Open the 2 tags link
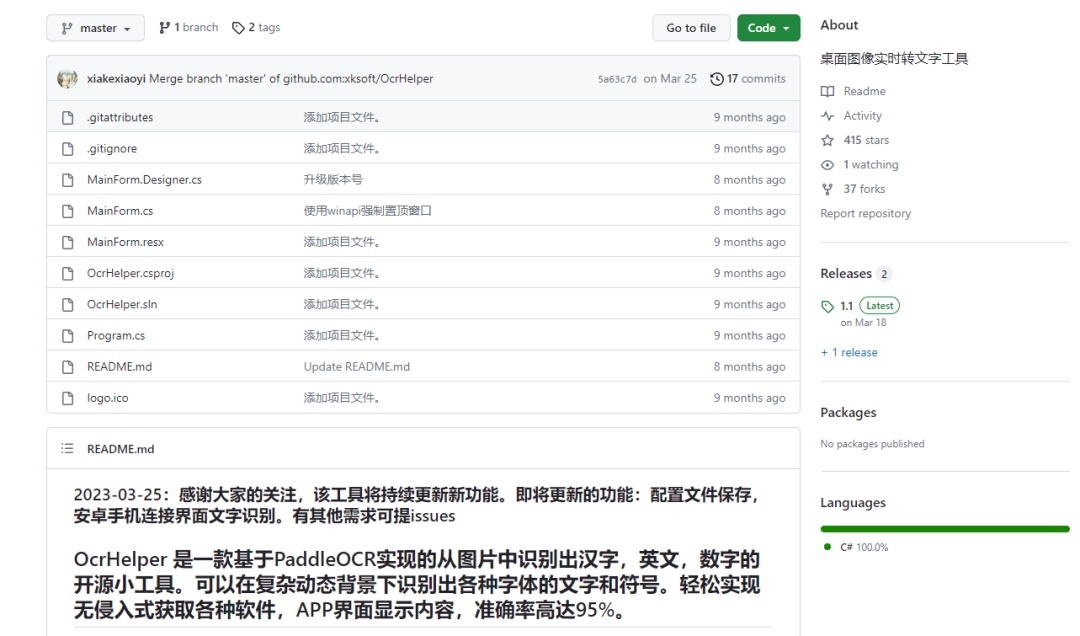Viewport: 1080px width, 636px height. click(x=256, y=28)
